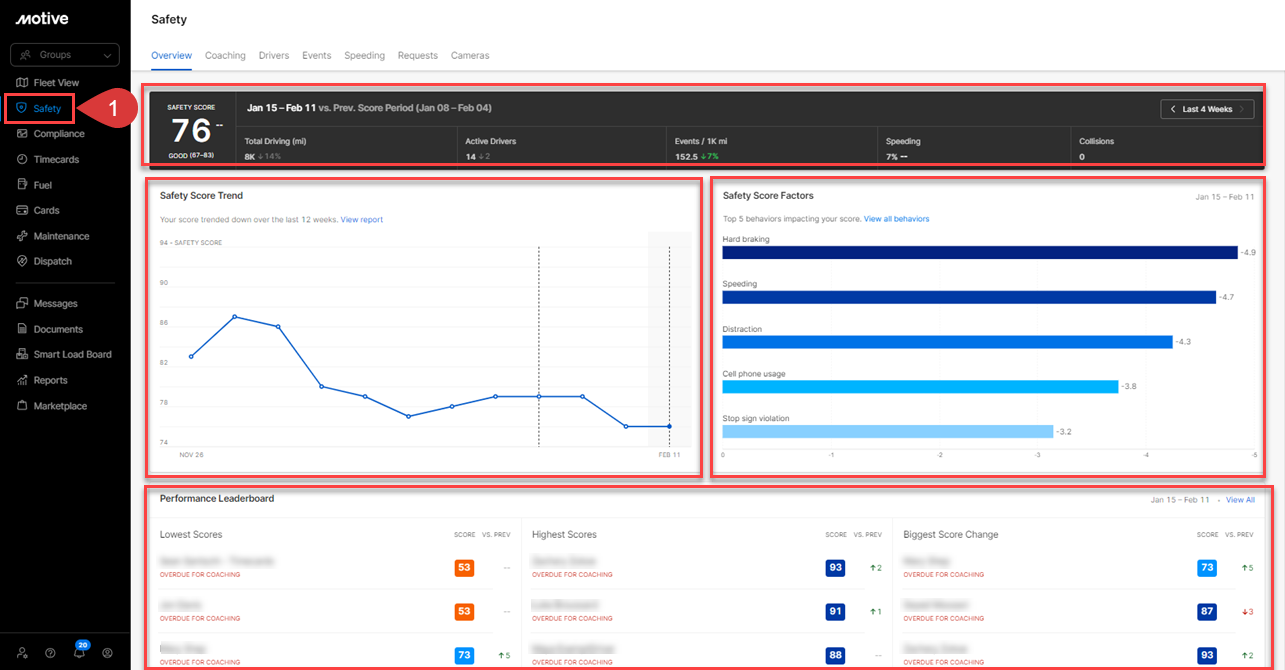Expand the Groups dropdown
This screenshot has width=1285, height=670.
coord(65,55)
